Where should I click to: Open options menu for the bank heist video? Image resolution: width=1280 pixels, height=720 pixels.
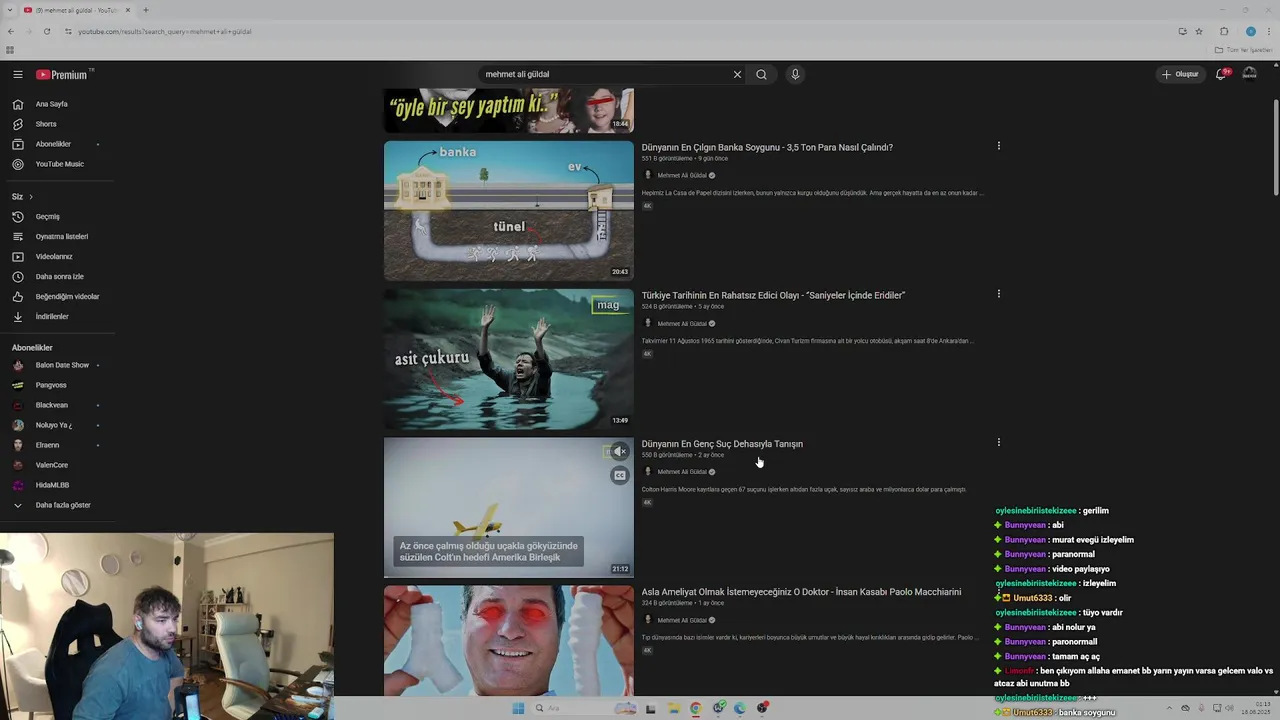point(998,146)
